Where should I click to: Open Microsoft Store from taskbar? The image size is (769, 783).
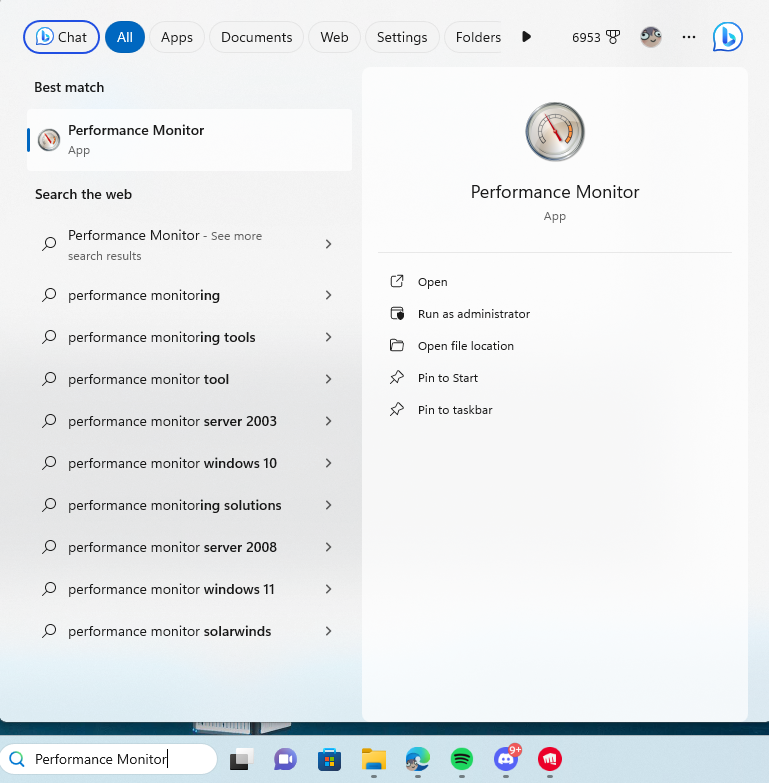coord(329,760)
